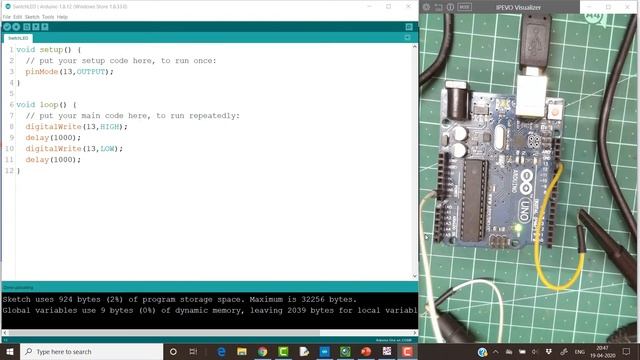This screenshot has width=640, height=360.
Task: Click the console scroll right arrow
Action: 415,333
